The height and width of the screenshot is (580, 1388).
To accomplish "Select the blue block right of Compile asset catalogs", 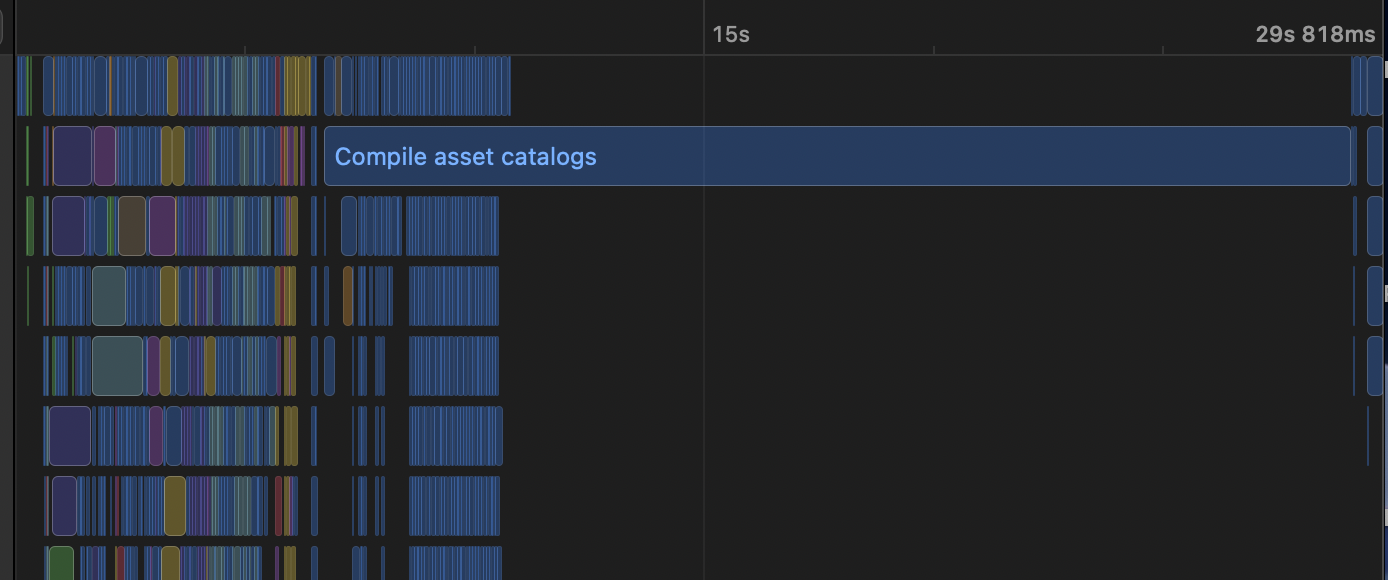I will click(x=1376, y=156).
